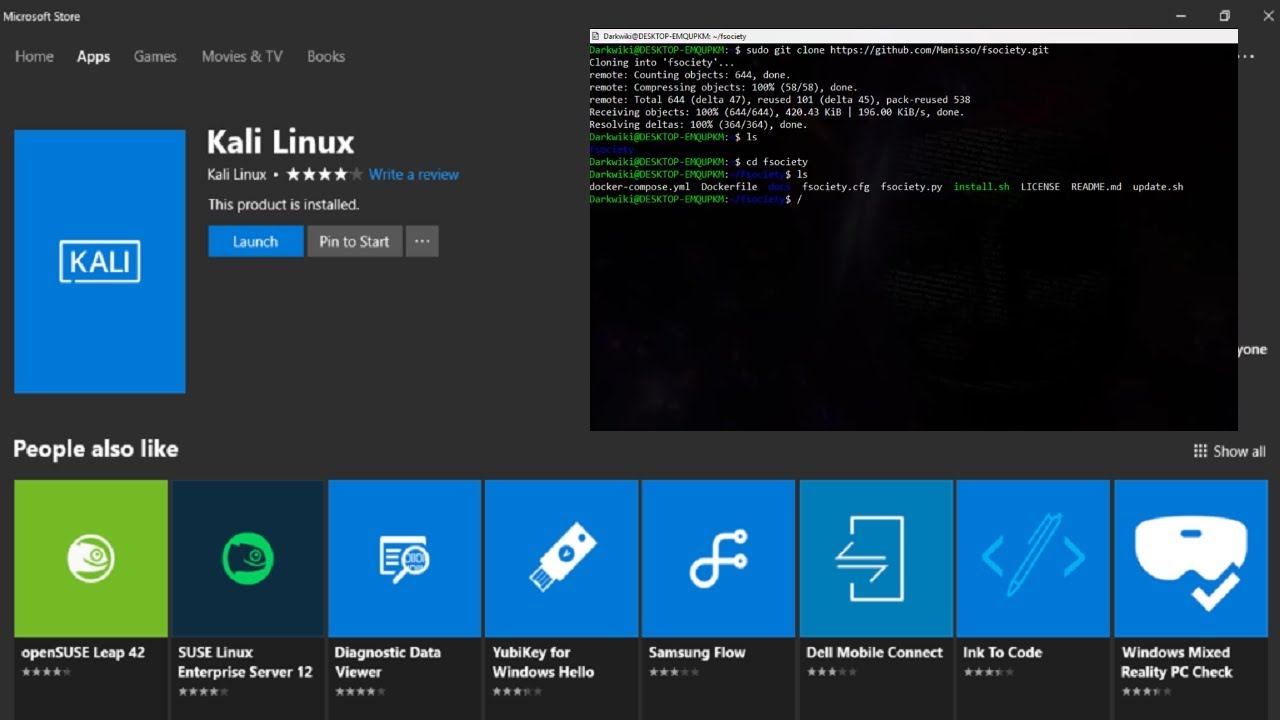Click the Windows Mixed Reality PC Check title
Image resolution: width=1280 pixels, height=720 pixels.
(1177, 662)
